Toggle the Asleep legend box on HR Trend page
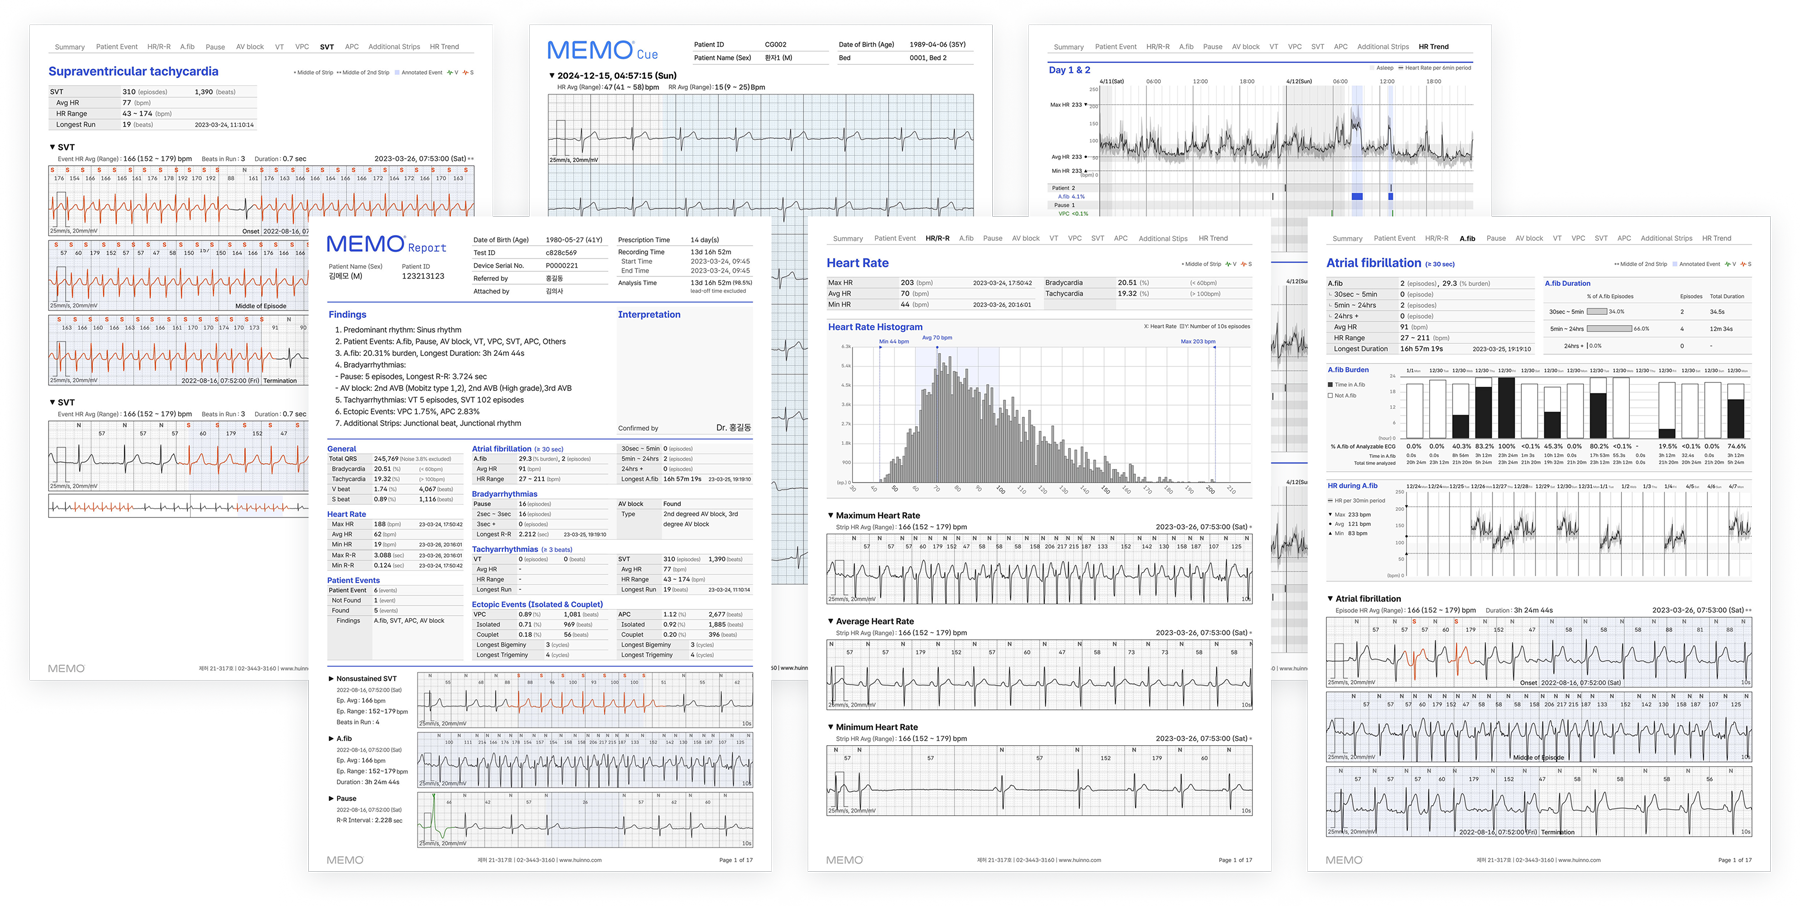 coord(1371,68)
